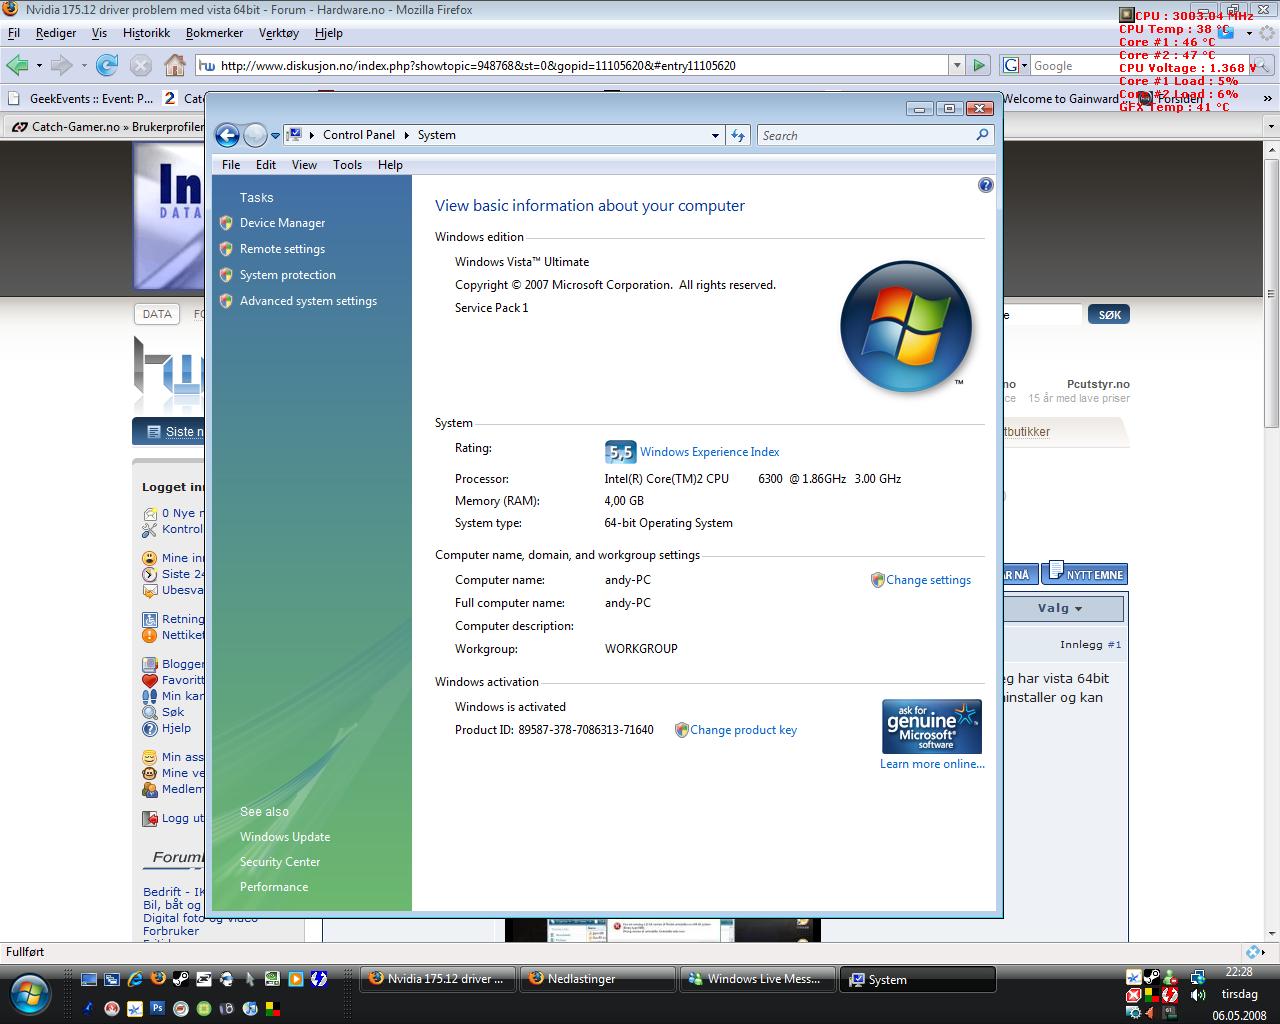Expand Control Panel breadcrumb arrow
Image resolution: width=1280 pixels, height=1024 pixels.
[405, 135]
